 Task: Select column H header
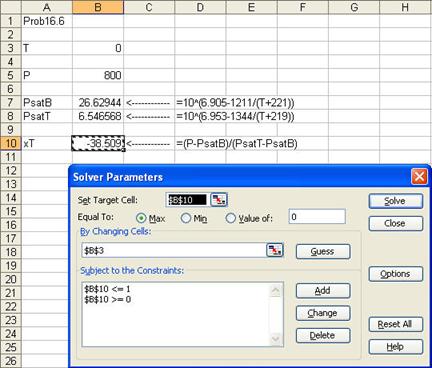pos(405,7)
